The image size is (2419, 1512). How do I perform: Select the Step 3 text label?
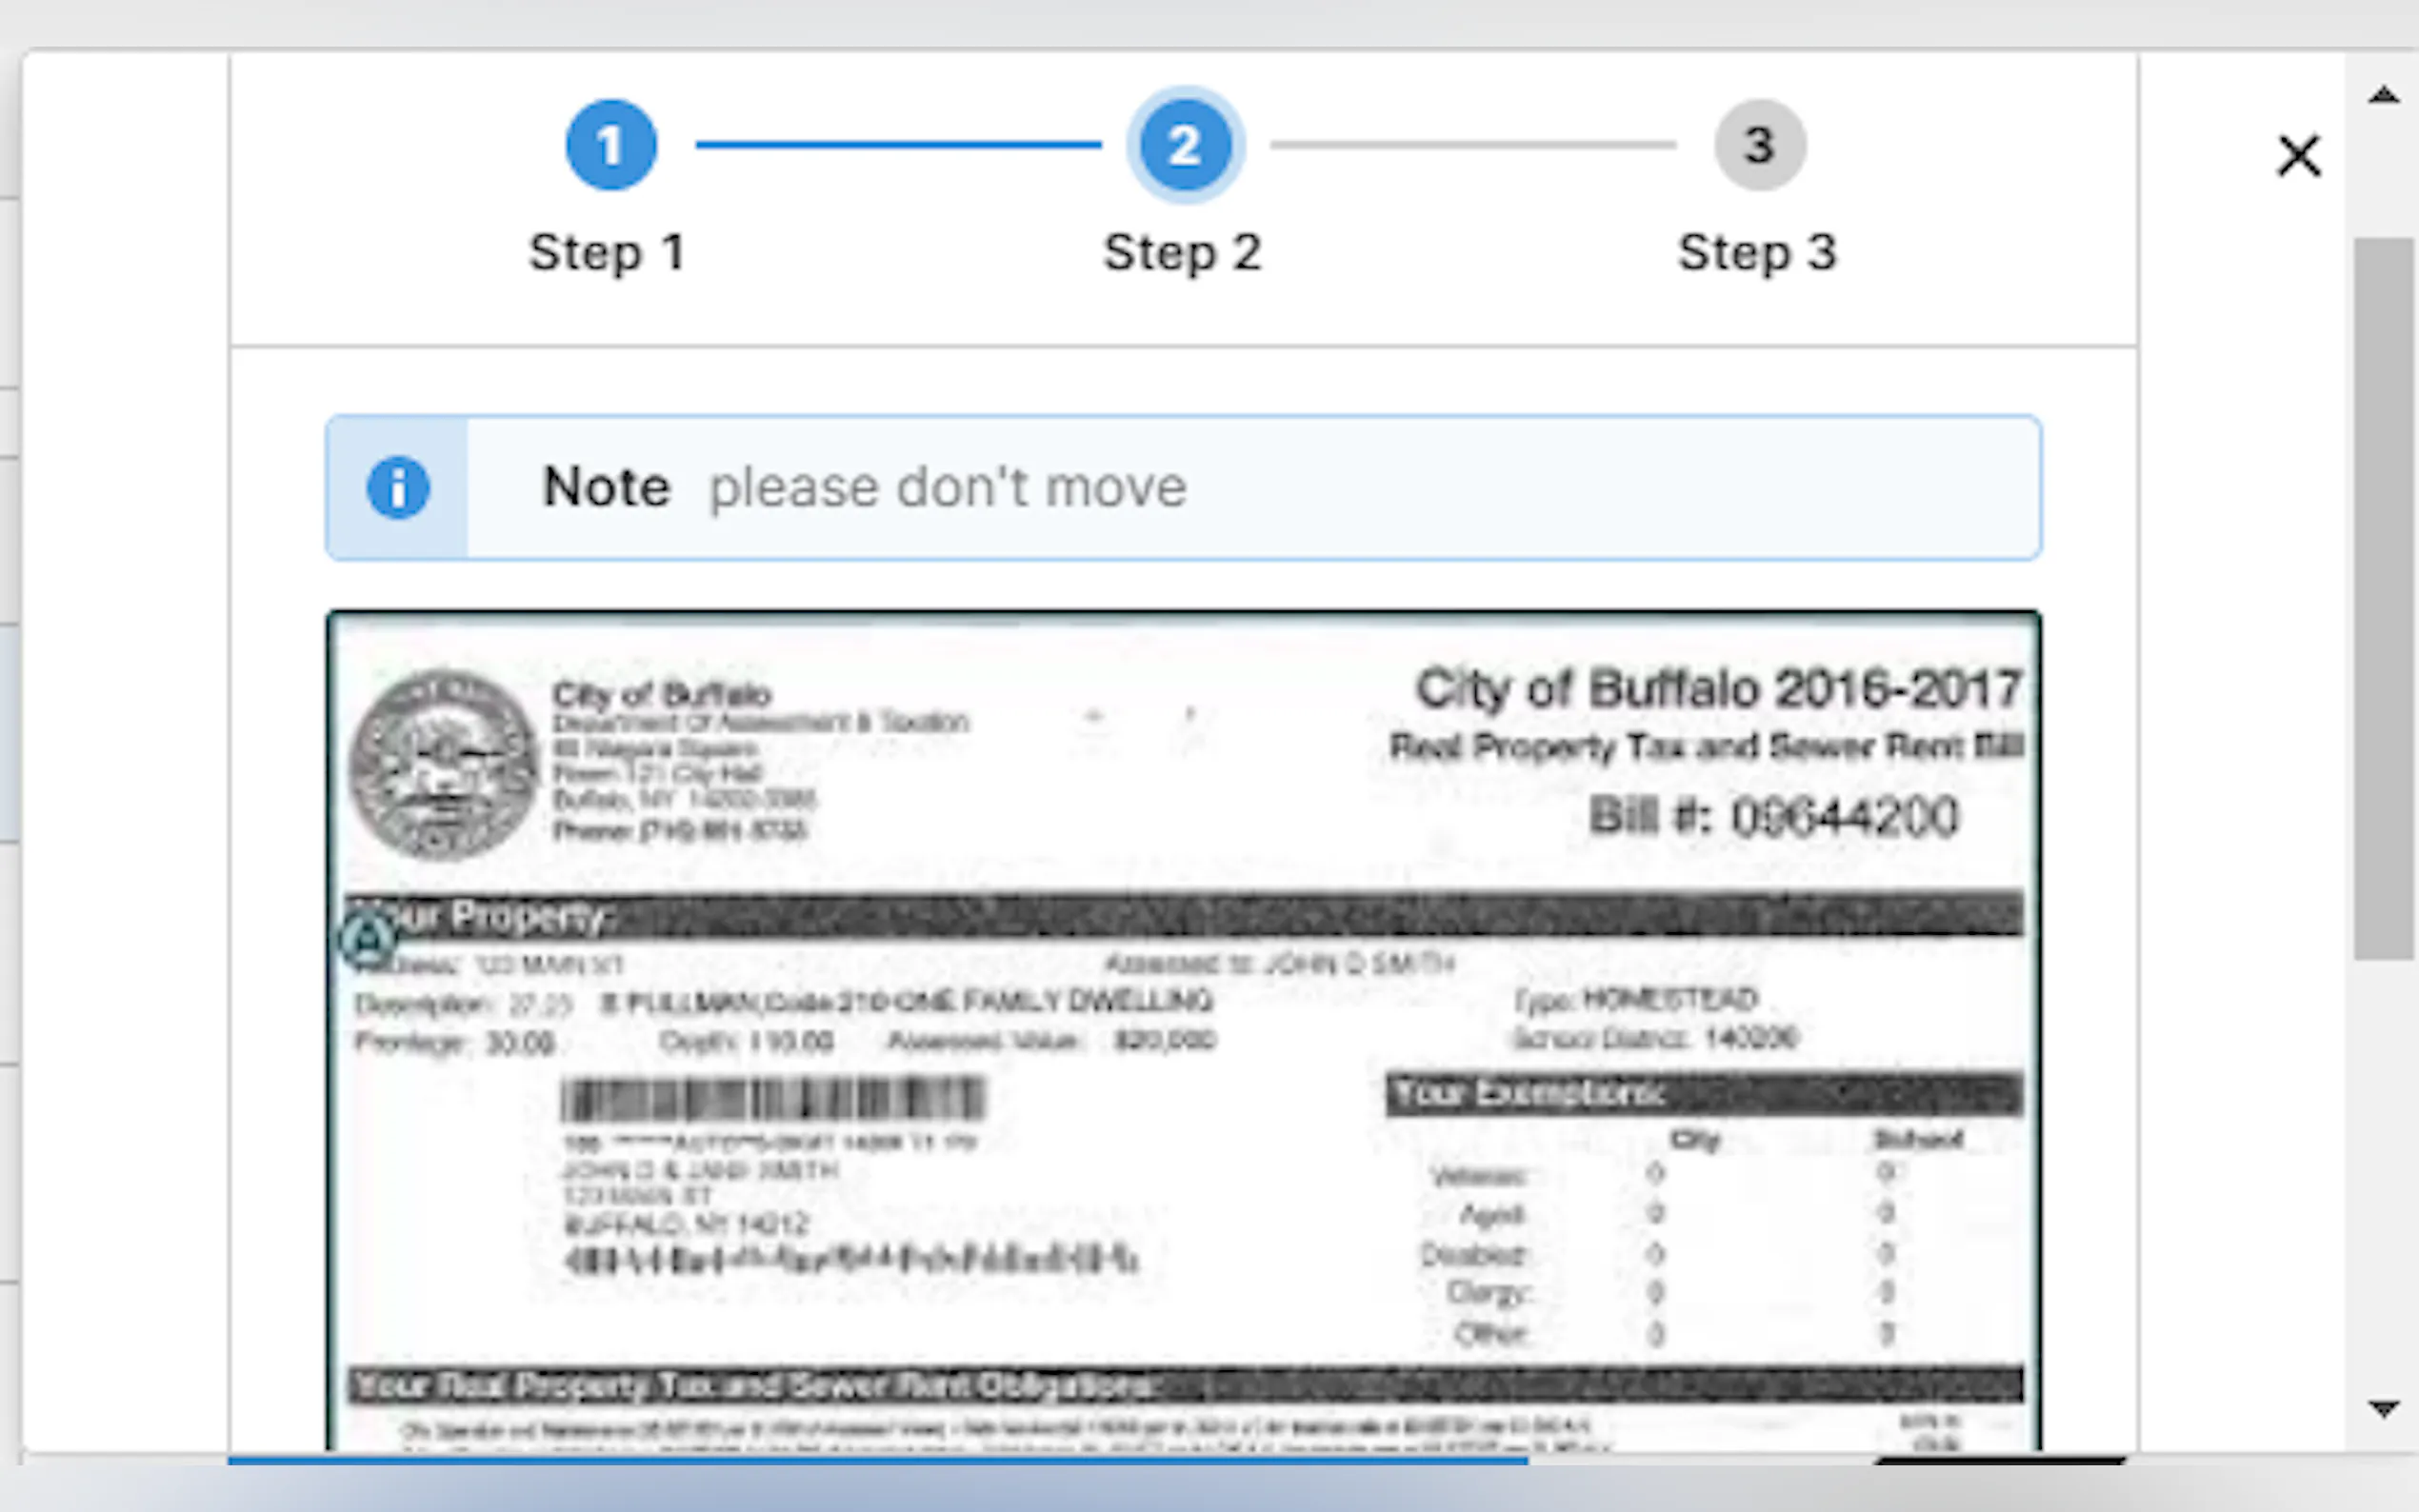coord(1757,252)
